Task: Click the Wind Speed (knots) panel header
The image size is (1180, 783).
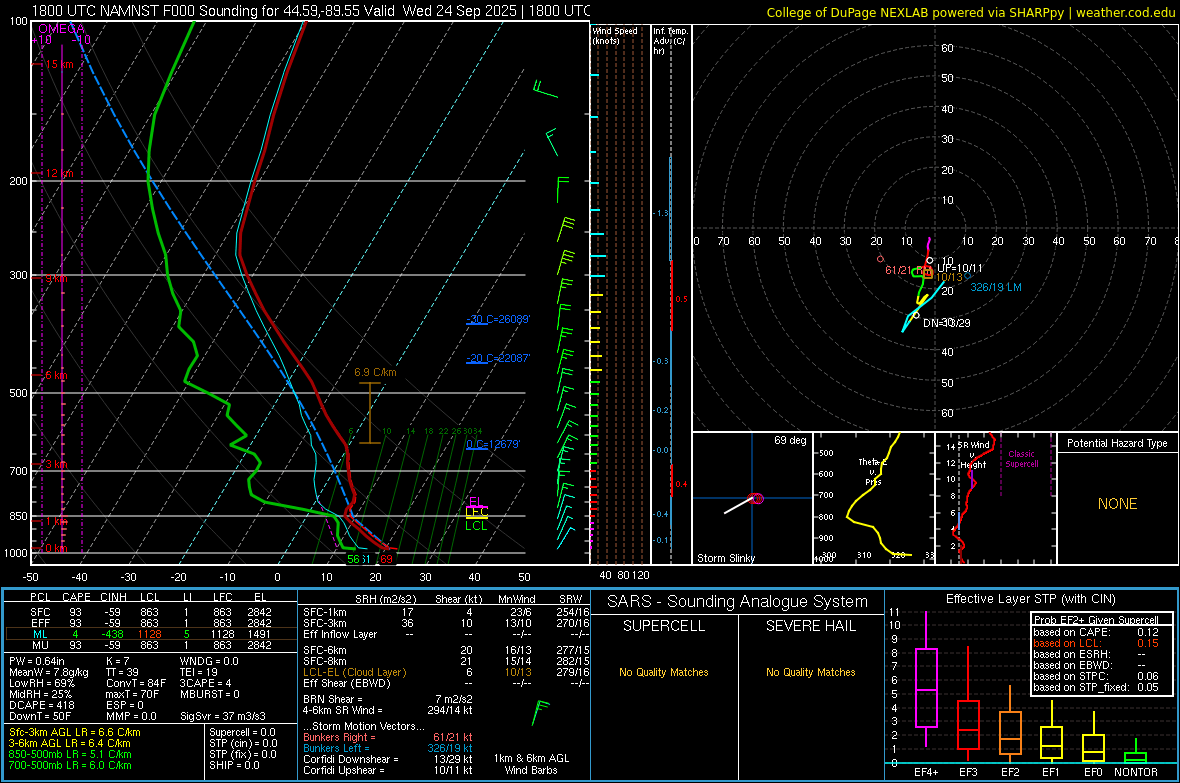Action: click(x=615, y=35)
